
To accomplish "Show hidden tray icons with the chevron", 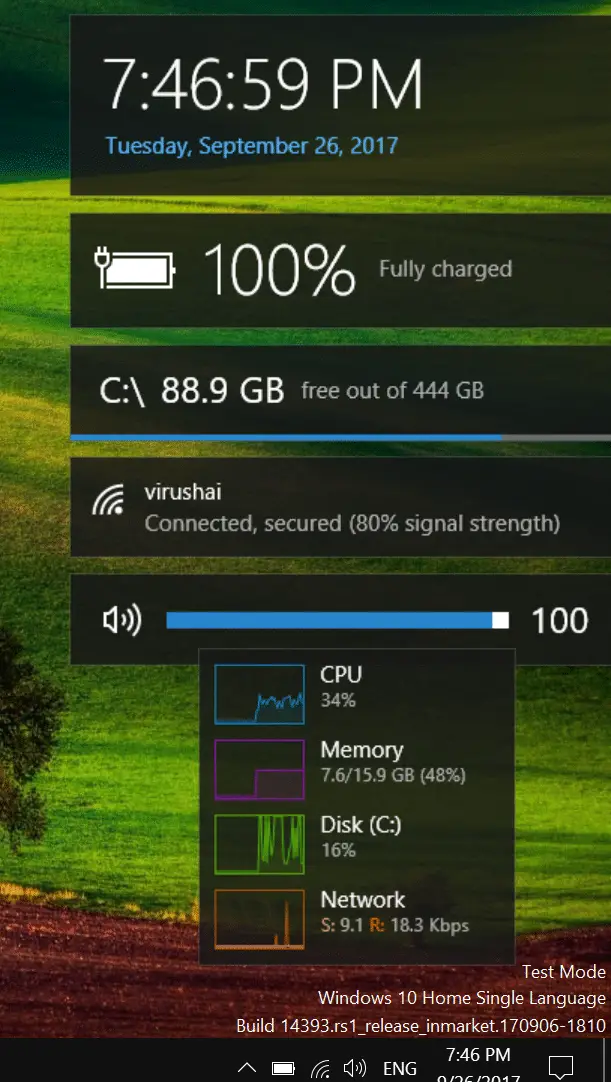I will [246, 1068].
